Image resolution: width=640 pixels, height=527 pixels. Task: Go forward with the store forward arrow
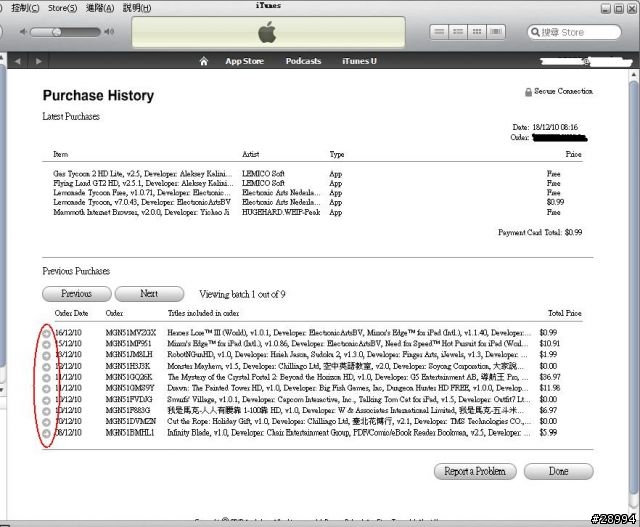pos(38,61)
